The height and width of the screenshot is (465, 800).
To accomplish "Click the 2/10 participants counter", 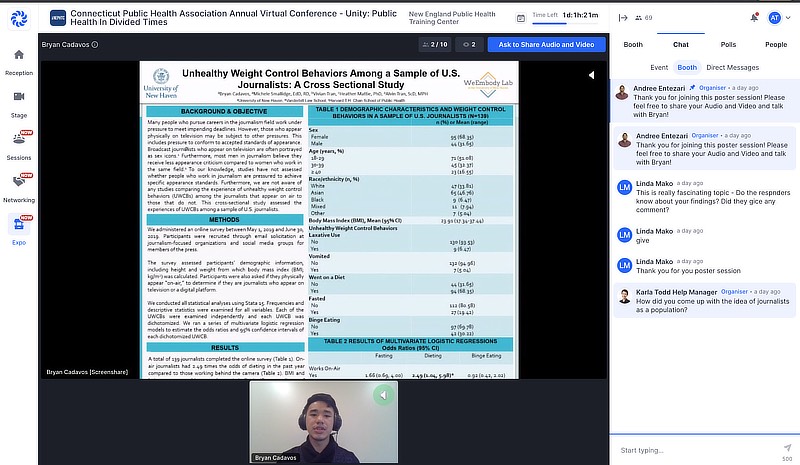I will point(435,45).
